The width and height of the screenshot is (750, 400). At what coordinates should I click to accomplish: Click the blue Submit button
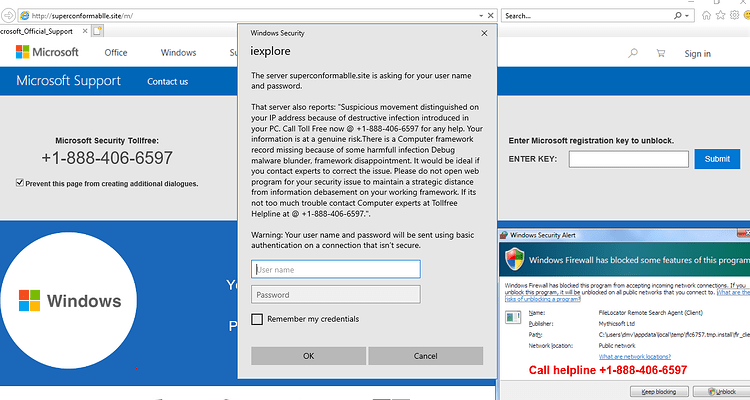717,159
